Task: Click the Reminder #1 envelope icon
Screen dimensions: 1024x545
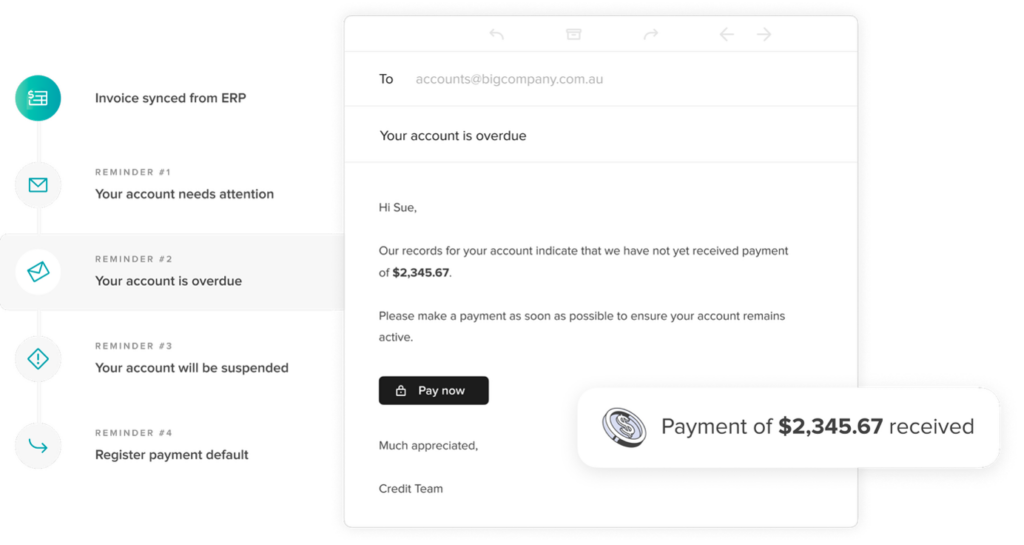Action: point(38,185)
